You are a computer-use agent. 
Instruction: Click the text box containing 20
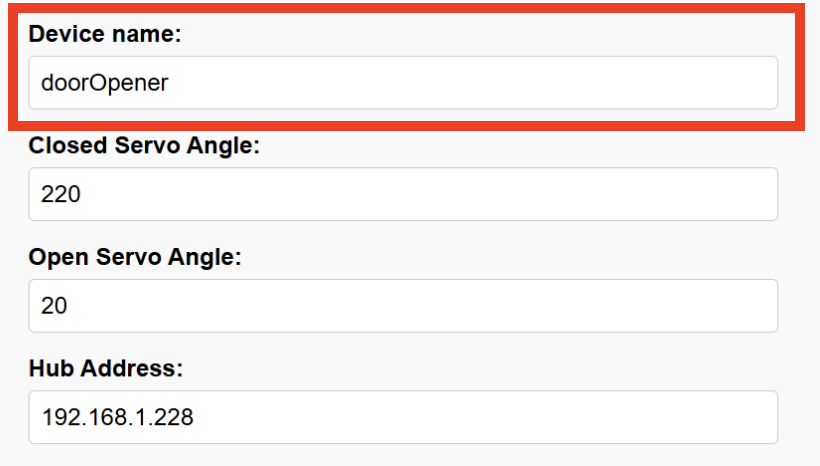click(403, 306)
